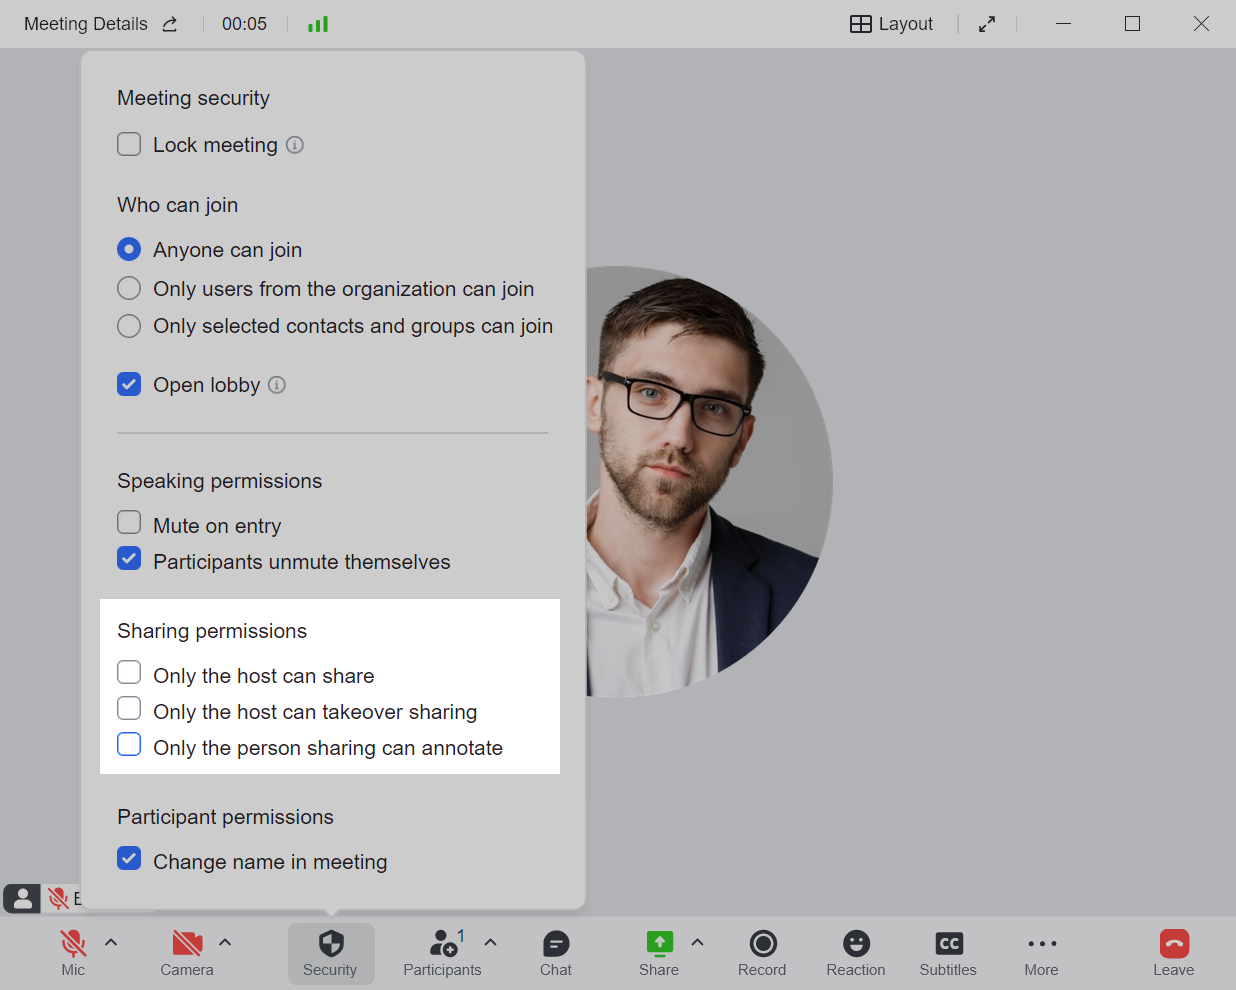Expand the Mic options arrow
The width and height of the screenshot is (1236, 990).
coord(111,942)
